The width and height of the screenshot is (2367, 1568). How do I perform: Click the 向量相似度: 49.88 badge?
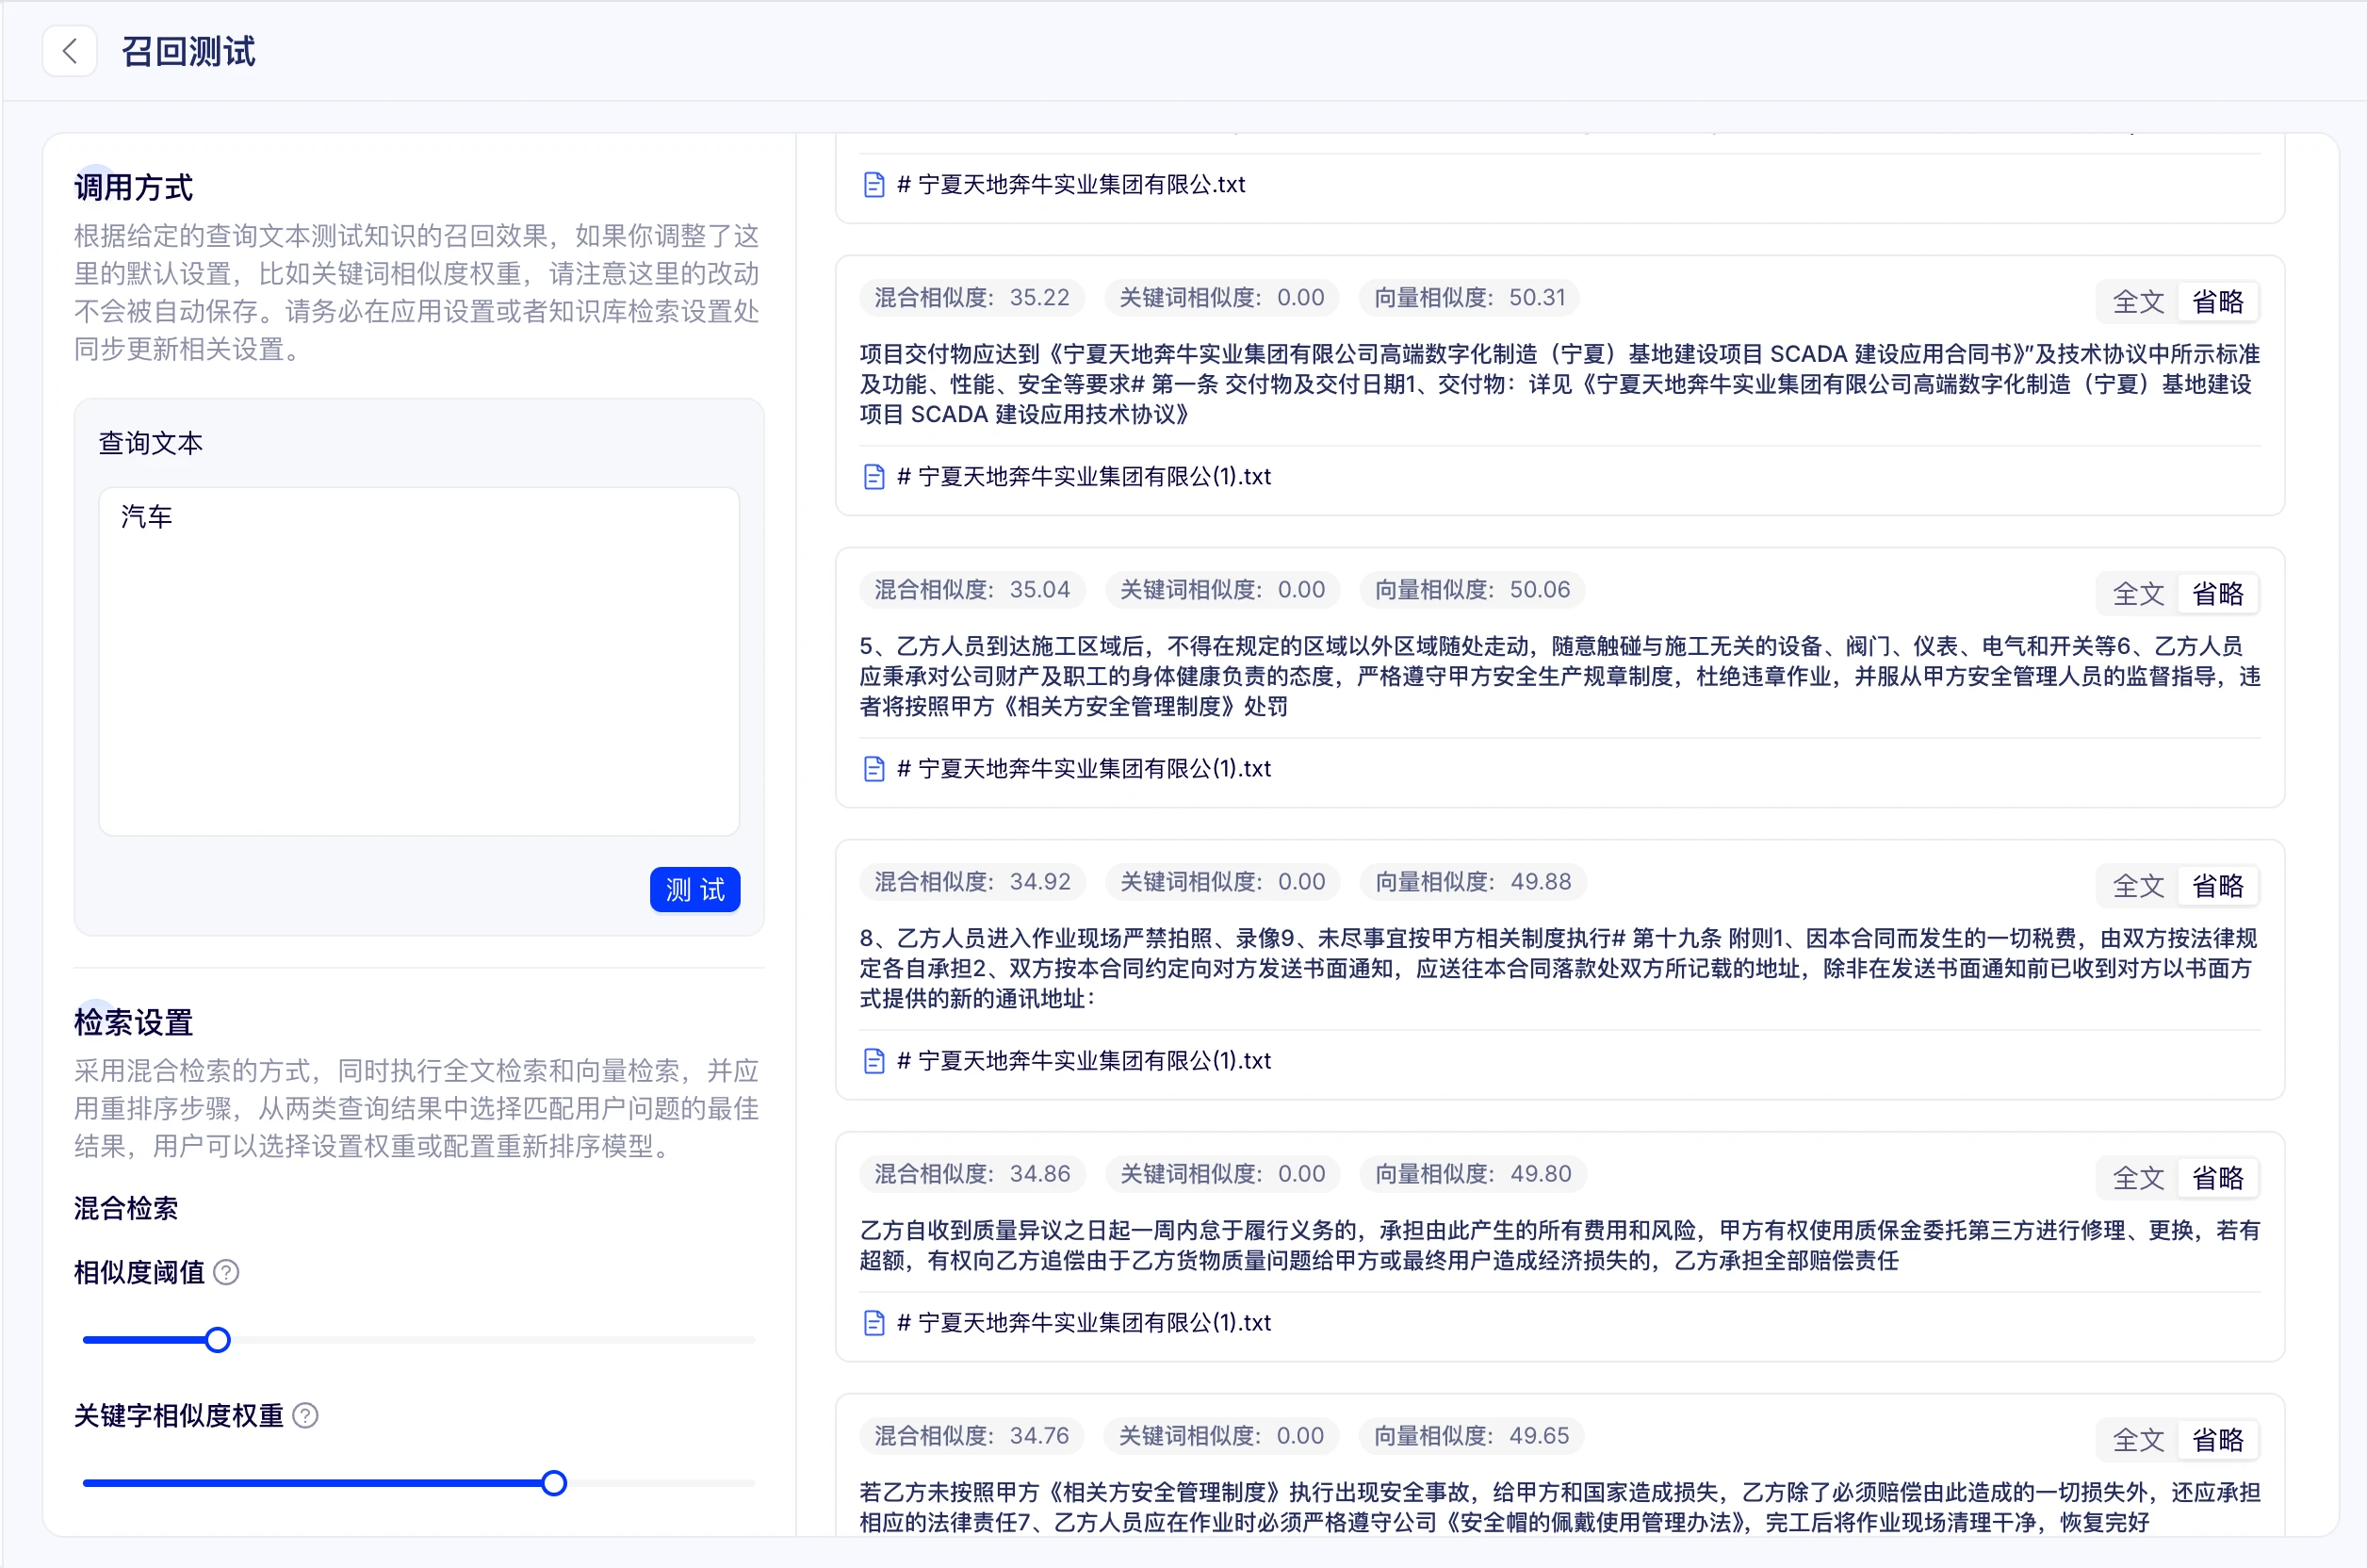[1473, 882]
